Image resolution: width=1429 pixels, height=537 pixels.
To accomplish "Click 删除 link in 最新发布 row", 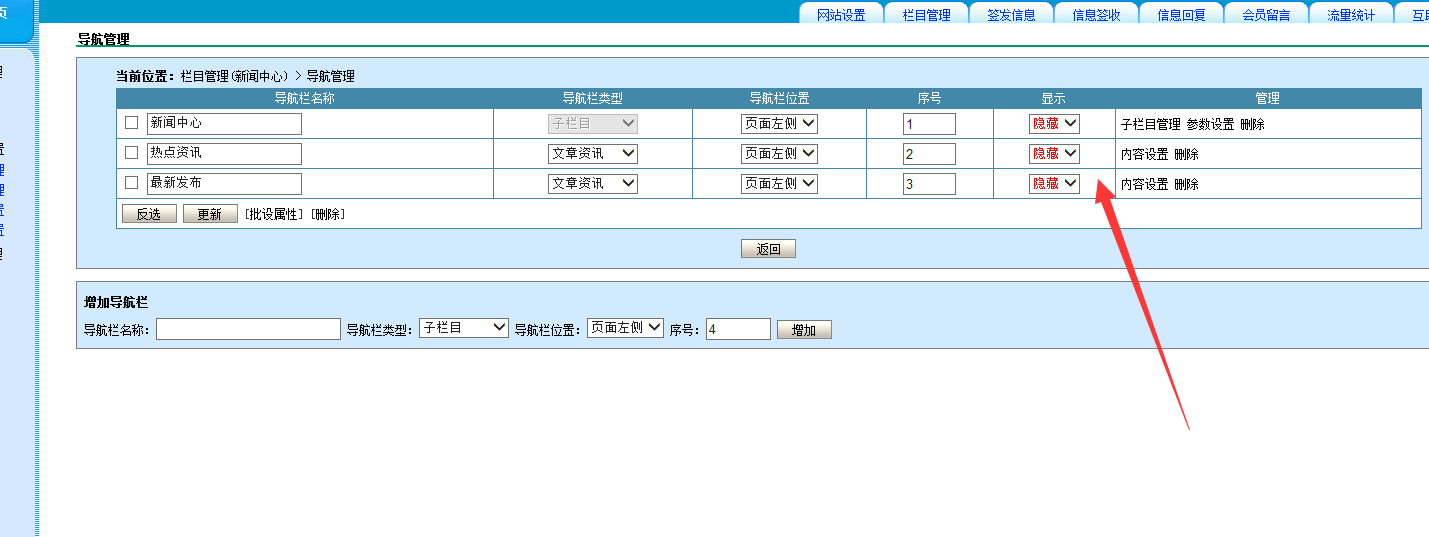I will [x=1186, y=185].
